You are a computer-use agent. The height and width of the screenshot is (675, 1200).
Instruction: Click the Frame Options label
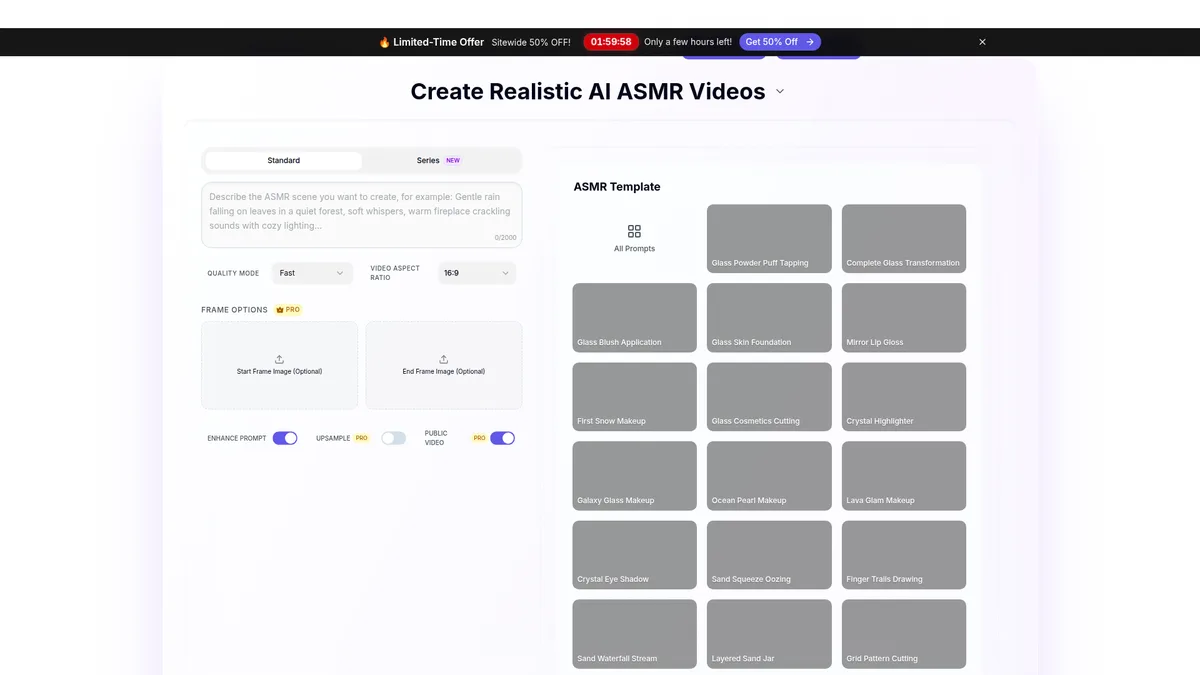tap(235, 310)
